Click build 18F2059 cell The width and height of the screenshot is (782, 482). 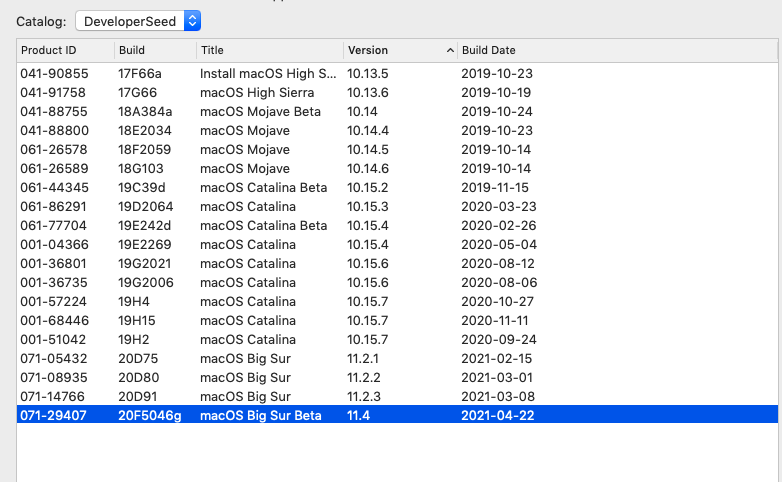145,150
